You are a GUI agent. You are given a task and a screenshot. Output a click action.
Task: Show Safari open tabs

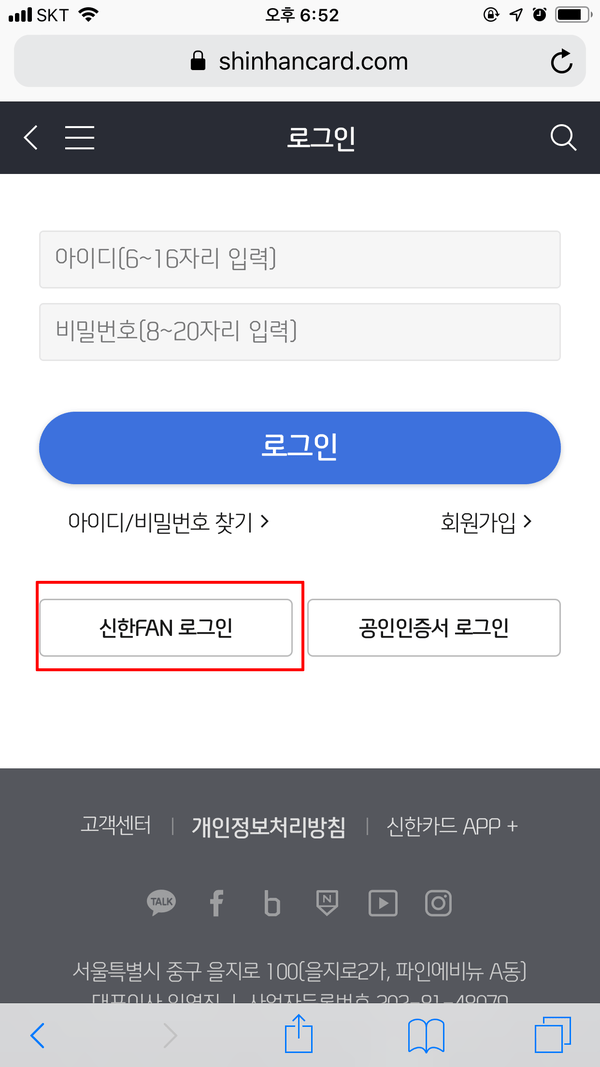tap(552, 1035)
